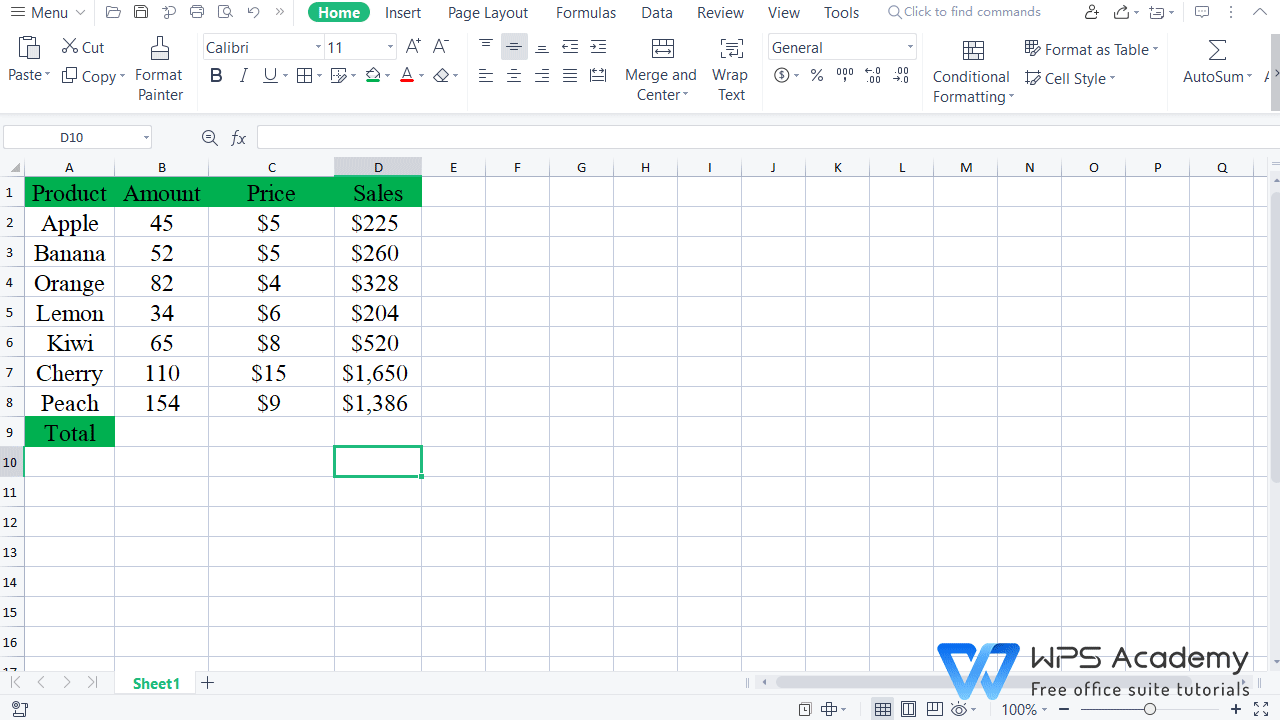
Task: Click the Save icon
Action: (x=140, y=12)
